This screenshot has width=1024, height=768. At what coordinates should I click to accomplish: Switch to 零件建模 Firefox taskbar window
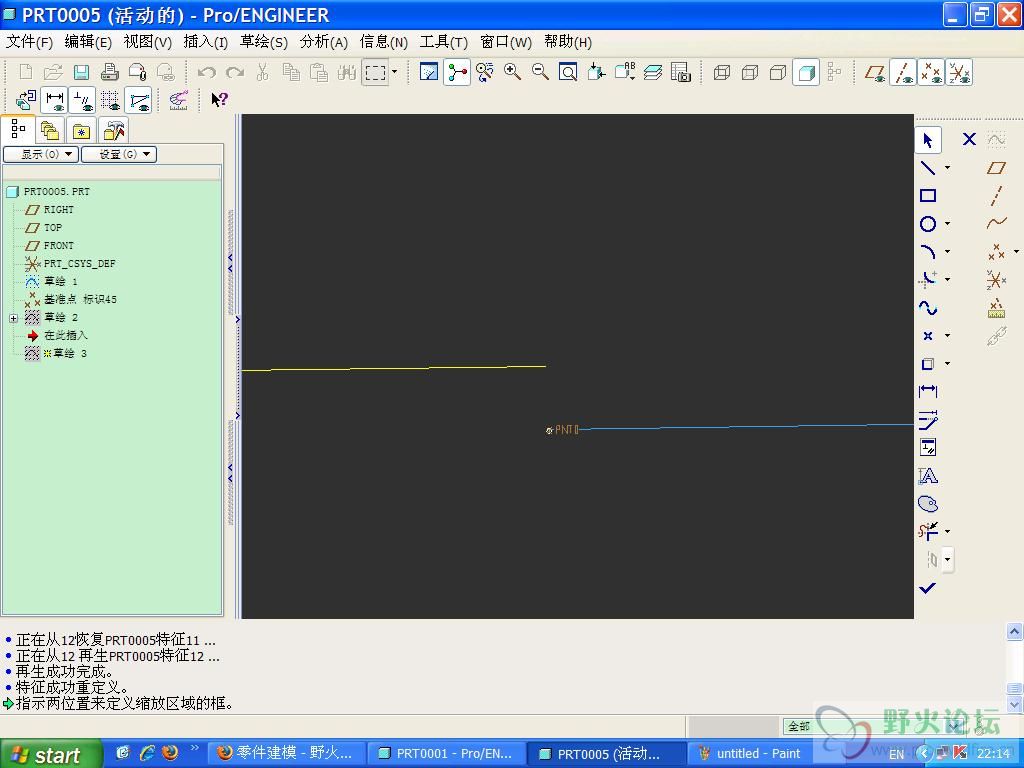(286, 754)
